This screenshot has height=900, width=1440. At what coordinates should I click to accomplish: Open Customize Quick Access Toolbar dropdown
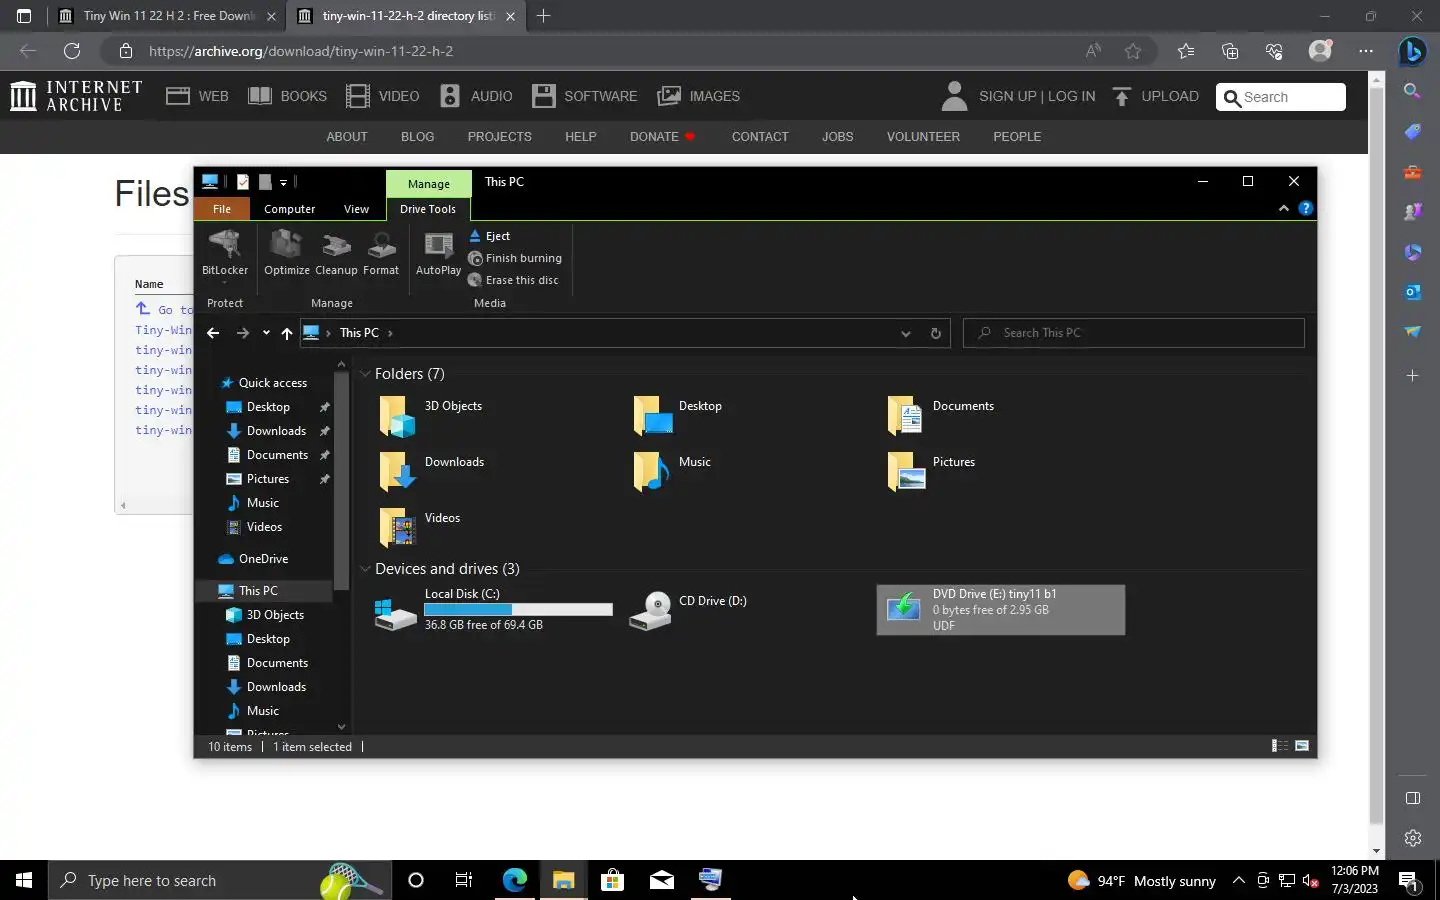(x=284, y=182)
